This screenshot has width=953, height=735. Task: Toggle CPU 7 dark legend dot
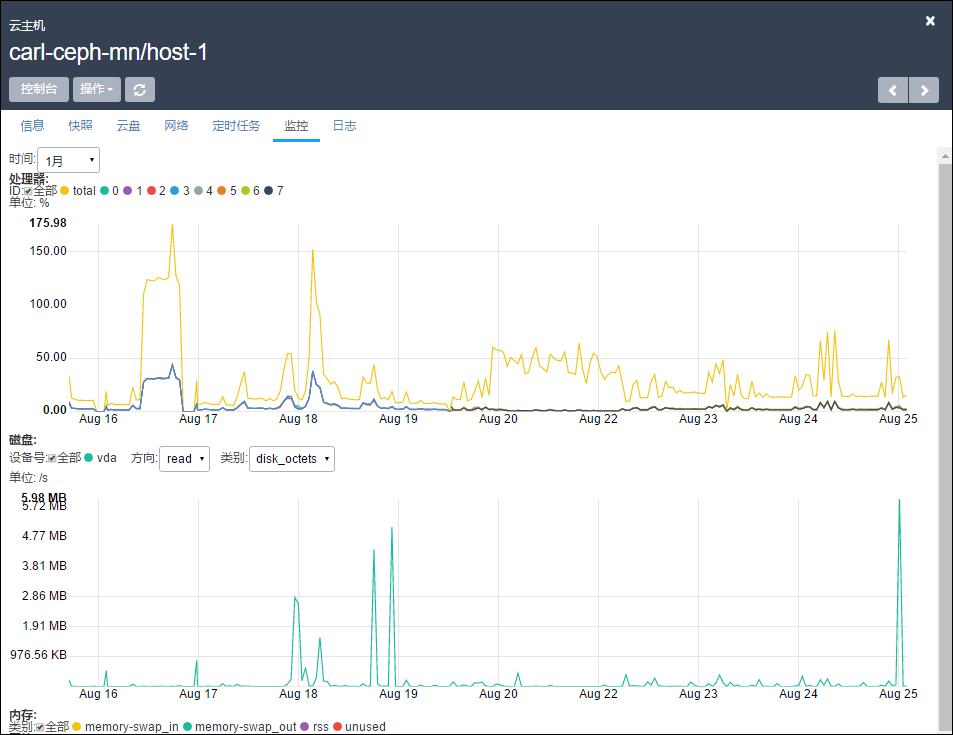(x=268, y=191)
